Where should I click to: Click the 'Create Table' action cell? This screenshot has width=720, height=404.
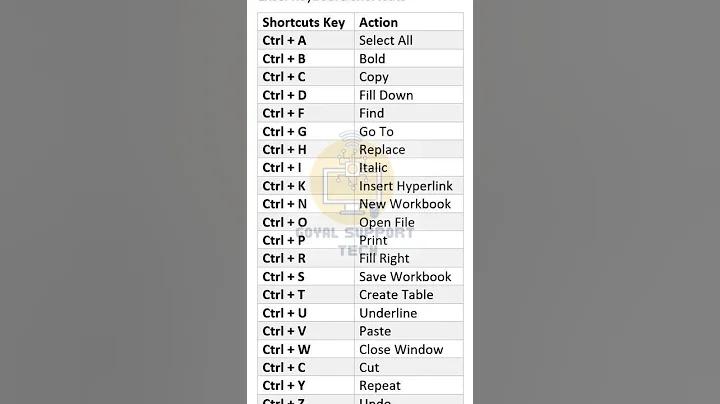409,294
